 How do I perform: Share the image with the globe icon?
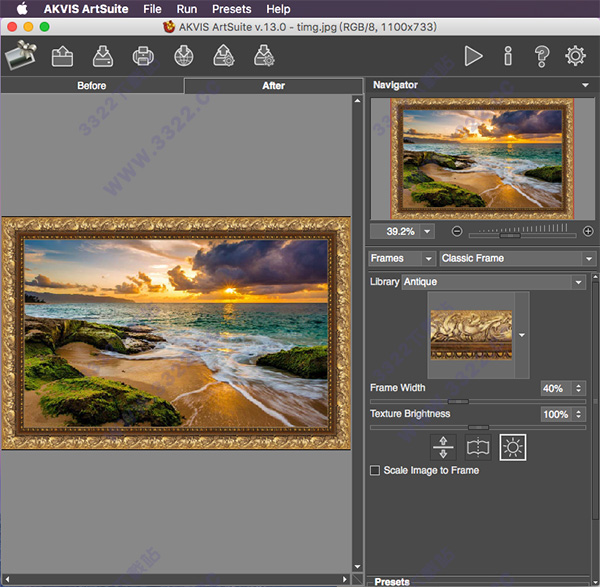184,56
